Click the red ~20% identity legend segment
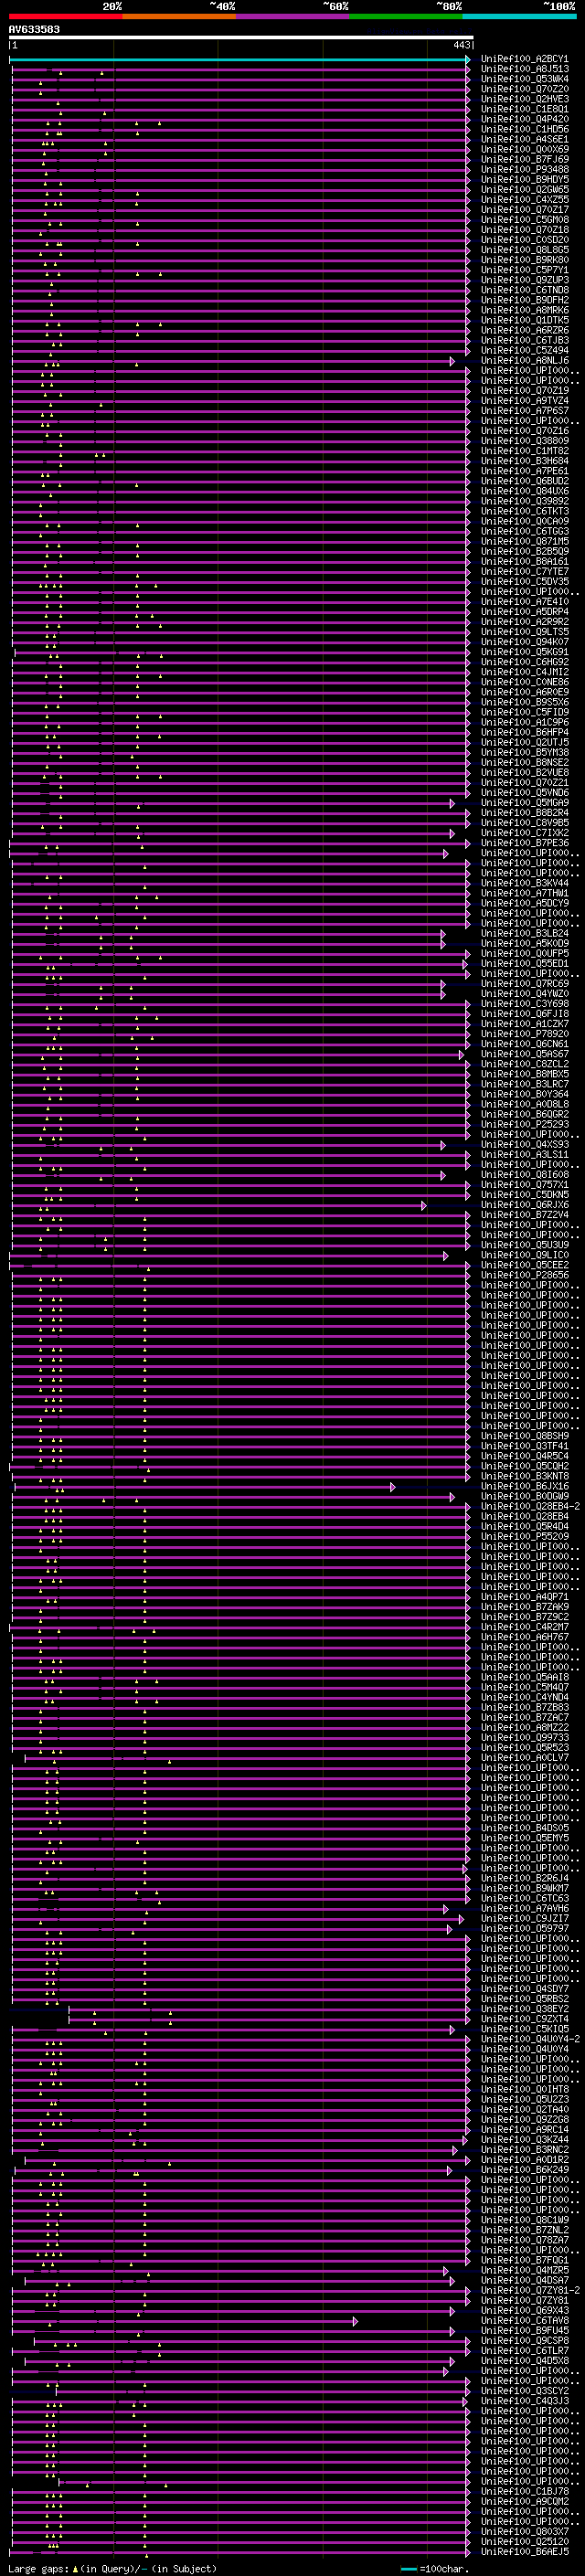The height and width of the screenshot is (2576, 585). point(65,16)
